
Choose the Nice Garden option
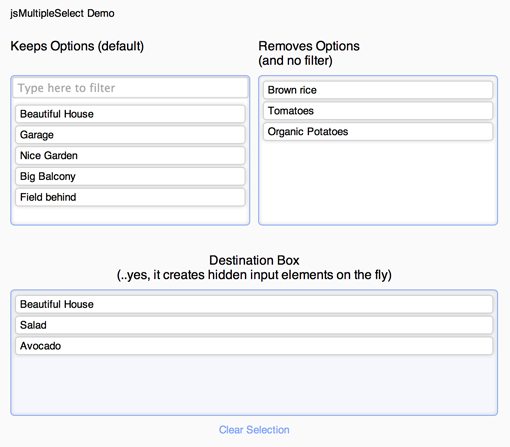tap(130, 156)
